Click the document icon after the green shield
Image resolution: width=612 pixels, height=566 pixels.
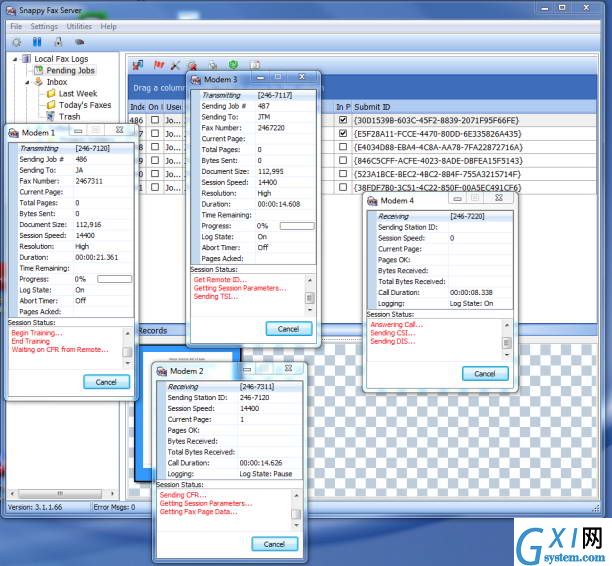[x=255, y=65]
